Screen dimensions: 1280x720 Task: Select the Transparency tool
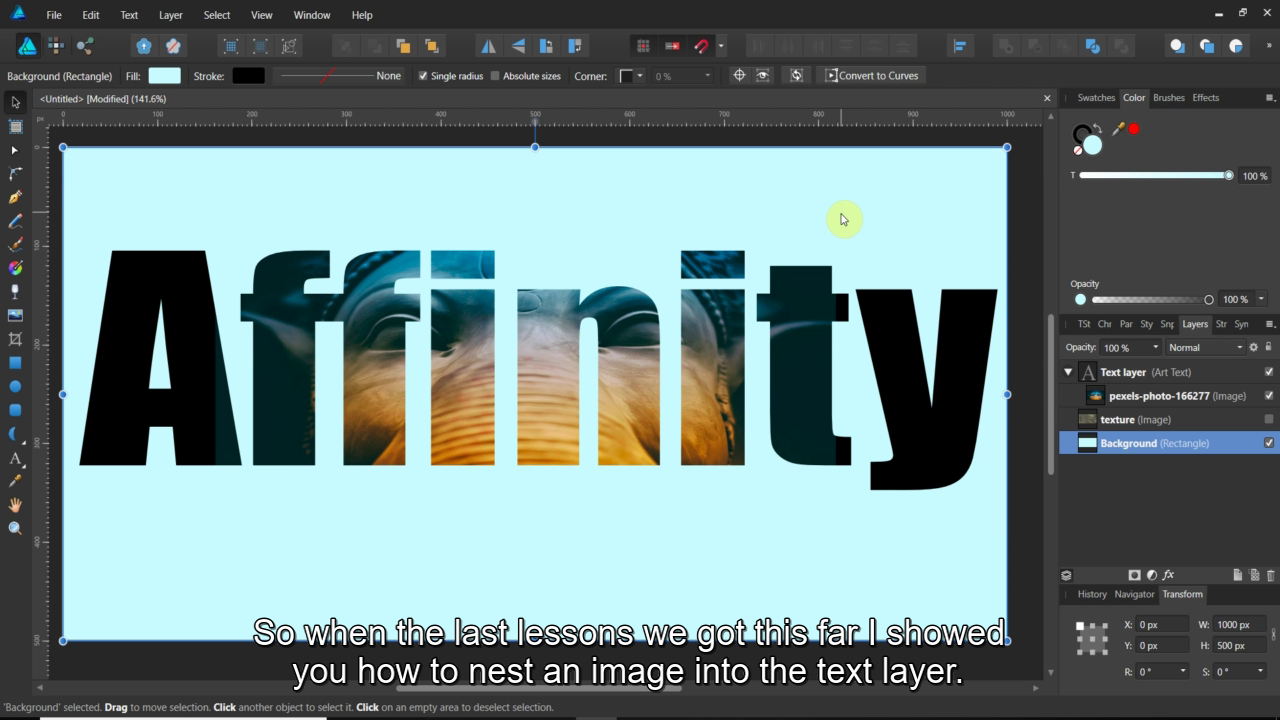15,292
